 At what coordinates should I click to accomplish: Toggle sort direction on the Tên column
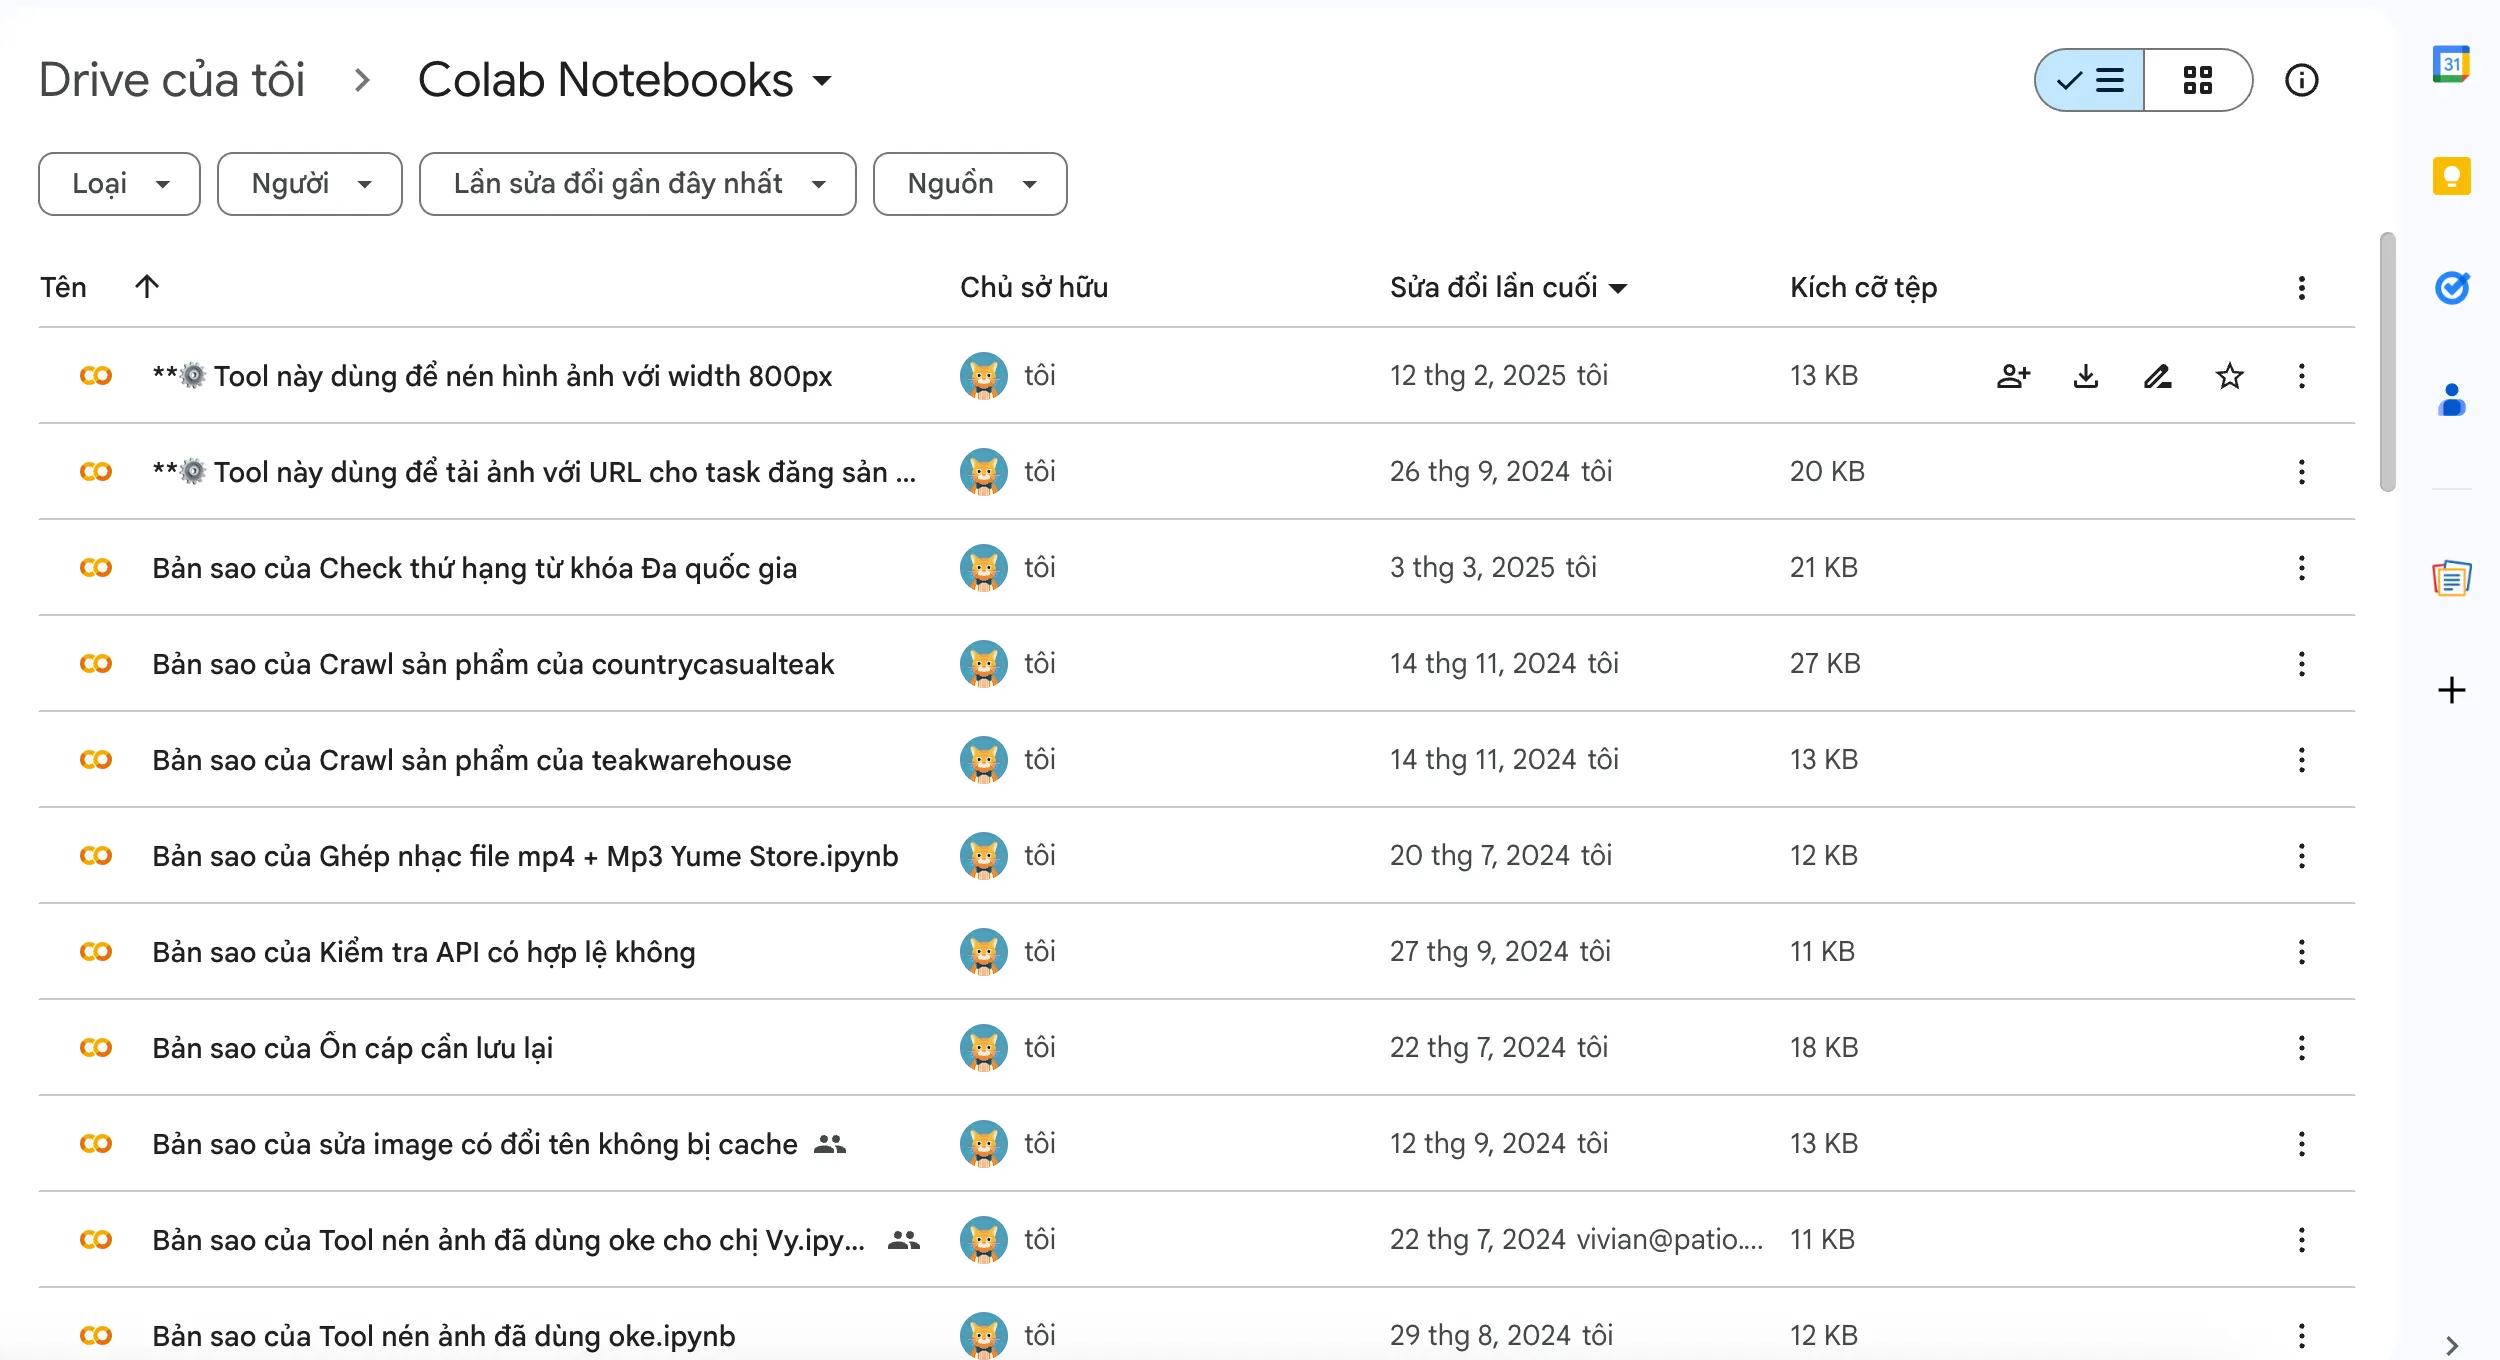(x=147, y=287)
